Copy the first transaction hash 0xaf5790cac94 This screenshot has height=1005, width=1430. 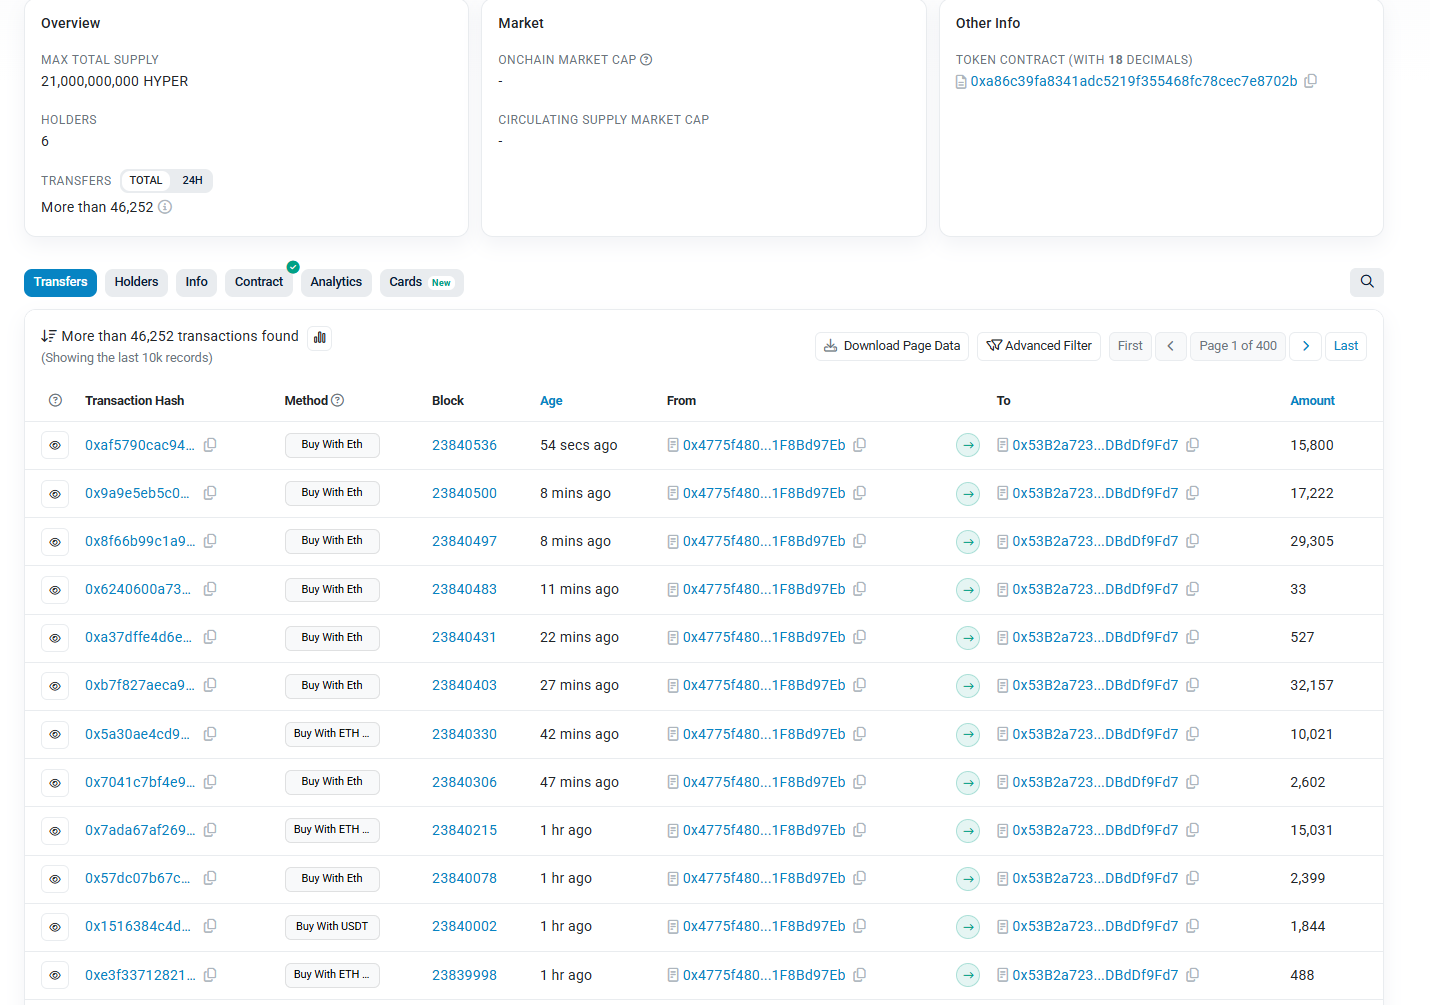point(210,445)
